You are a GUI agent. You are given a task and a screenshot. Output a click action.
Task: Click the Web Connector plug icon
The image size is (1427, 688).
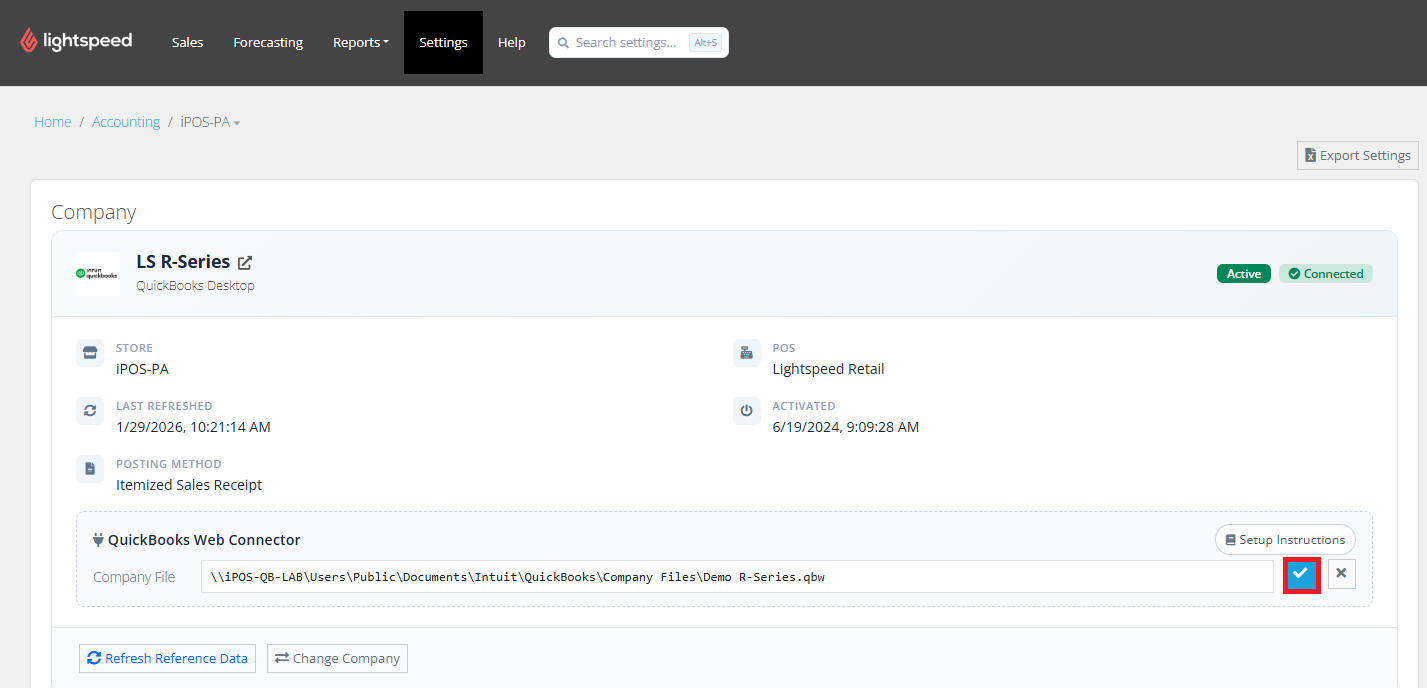[98, 540]
